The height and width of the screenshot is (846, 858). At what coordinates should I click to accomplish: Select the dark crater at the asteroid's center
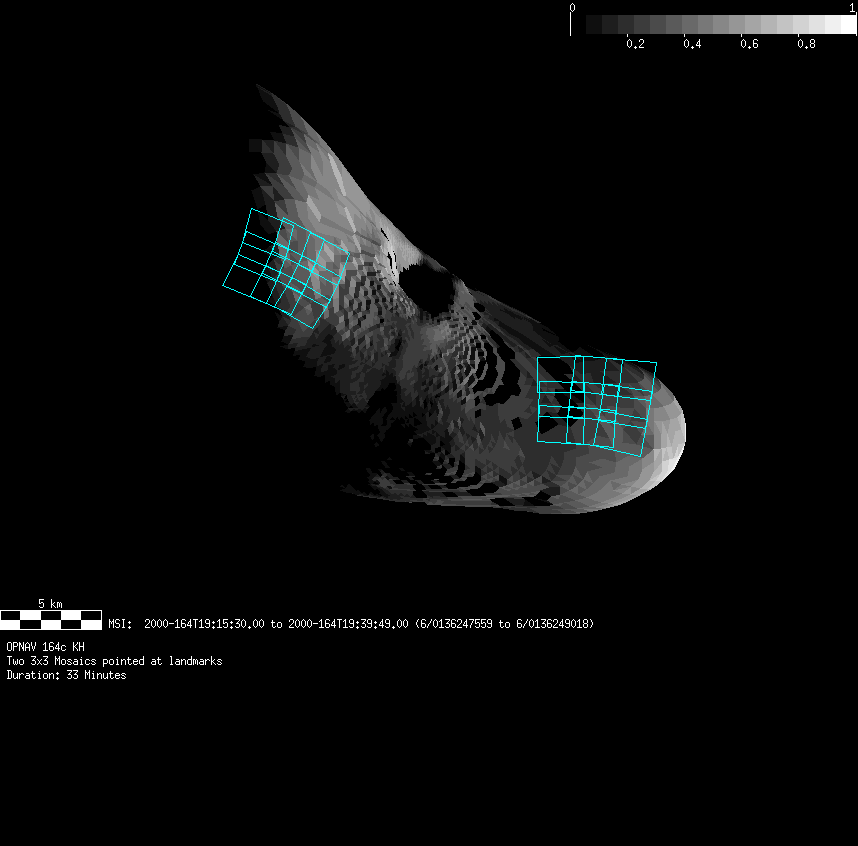click(x=430, y=287)
